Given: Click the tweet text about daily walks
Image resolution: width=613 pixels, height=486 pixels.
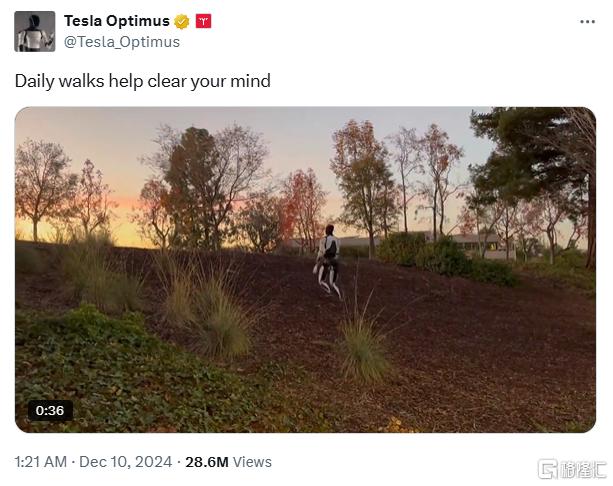Looking at the screenshot, I should pos(143,81).
